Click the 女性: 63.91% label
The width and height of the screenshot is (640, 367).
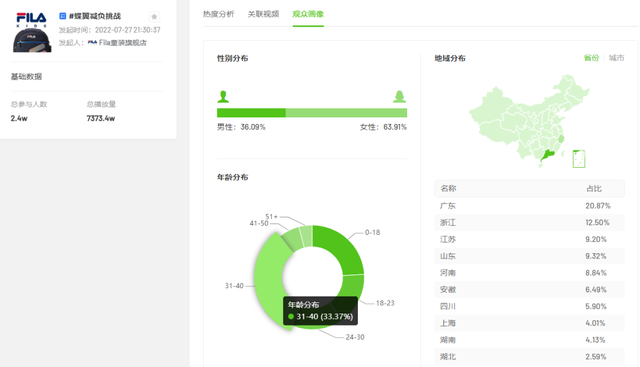383,127
